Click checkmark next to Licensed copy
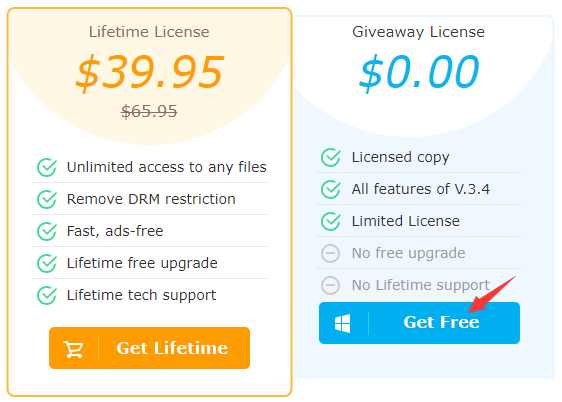562x402 pixels. [x=331, y=157]
